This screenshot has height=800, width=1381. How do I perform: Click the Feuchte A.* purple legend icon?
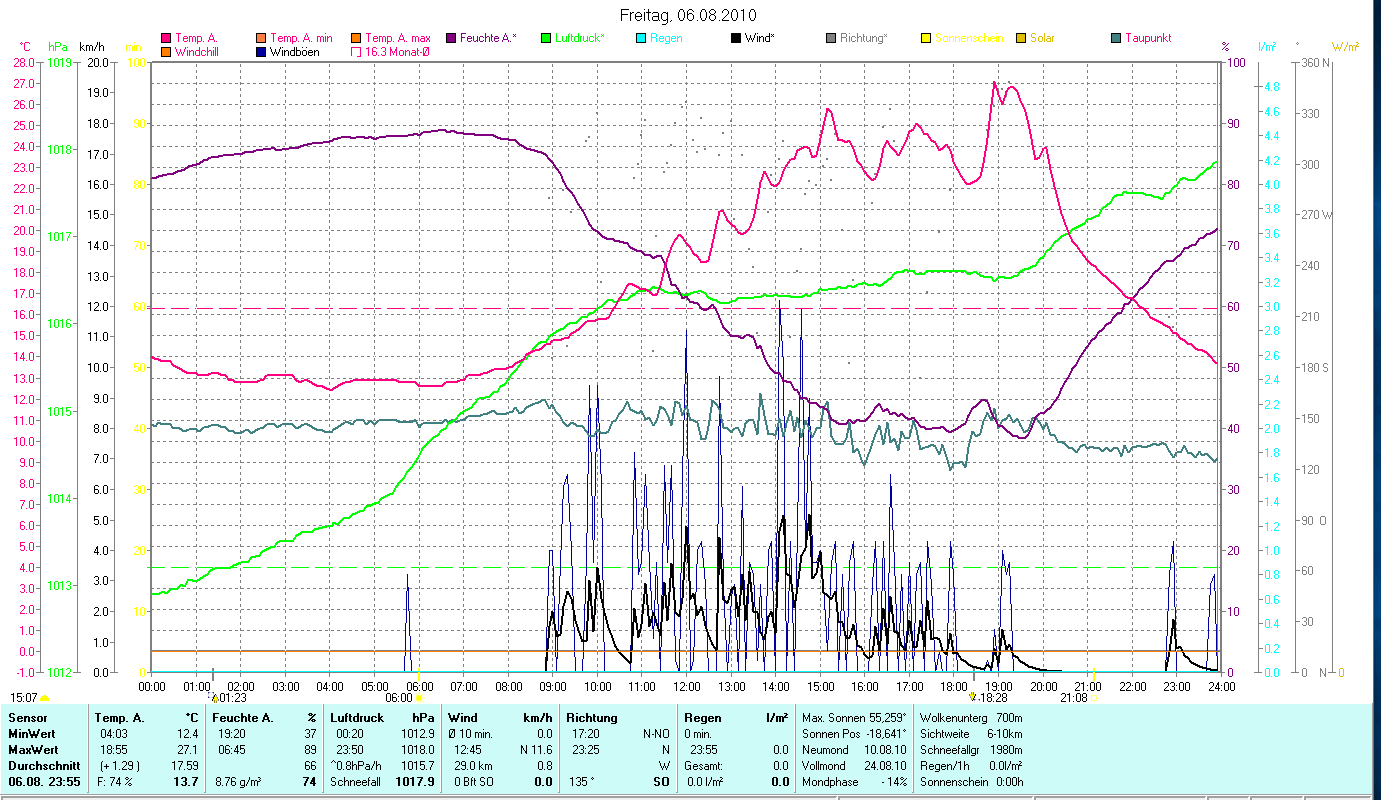click(x=451, y=38)
